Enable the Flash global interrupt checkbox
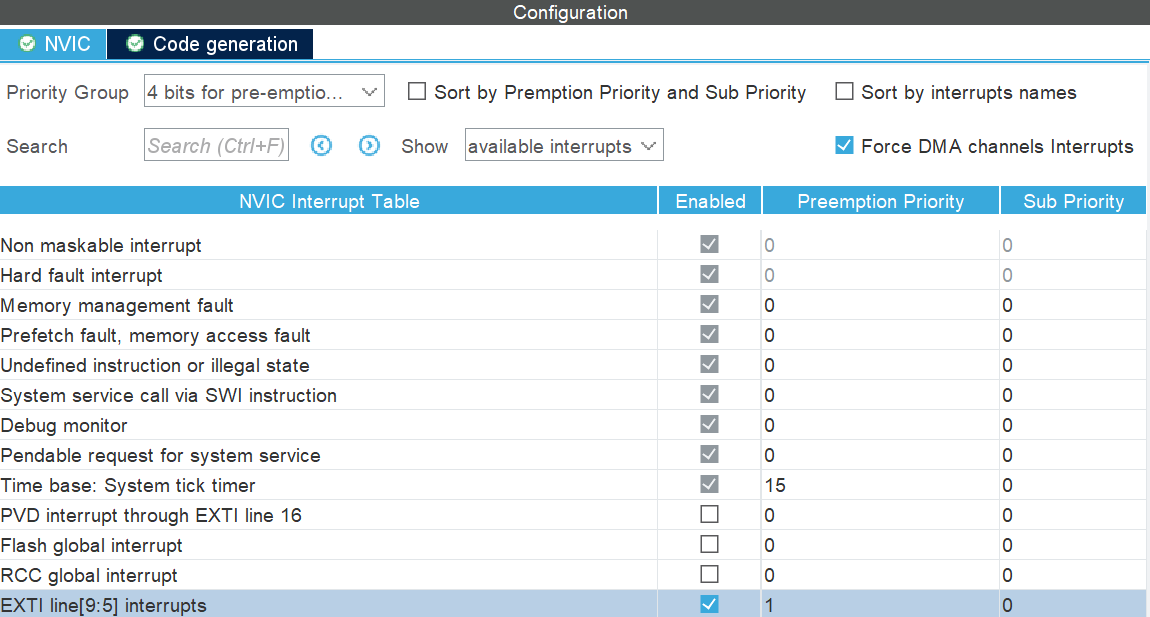 709,545
